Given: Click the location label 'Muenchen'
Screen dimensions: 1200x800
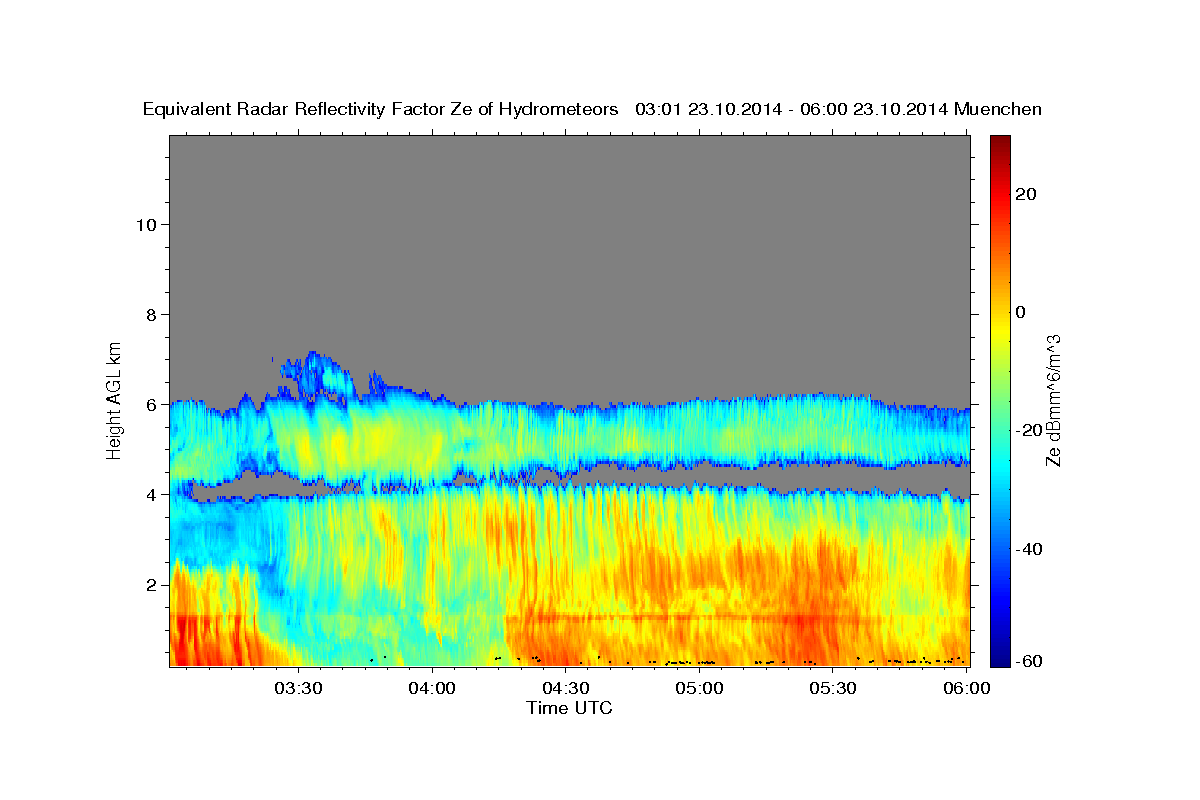Looking at the screenshot, I should (998, 109).
